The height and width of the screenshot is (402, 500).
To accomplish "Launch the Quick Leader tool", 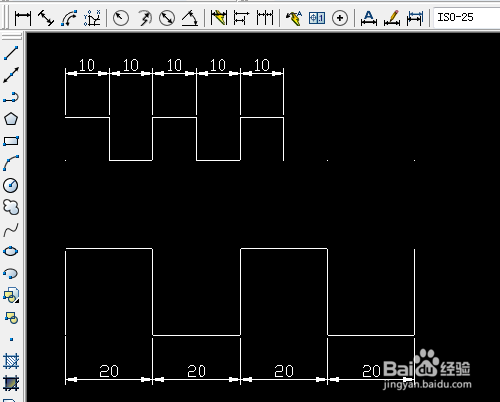I will [x=294, y=18].
